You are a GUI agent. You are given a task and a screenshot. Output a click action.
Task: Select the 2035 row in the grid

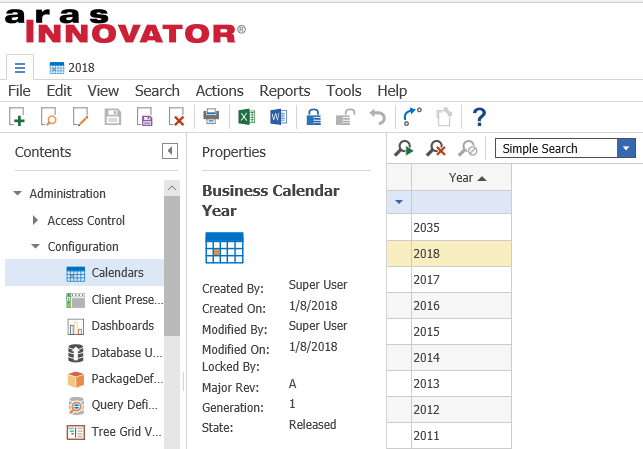[461, 228]
